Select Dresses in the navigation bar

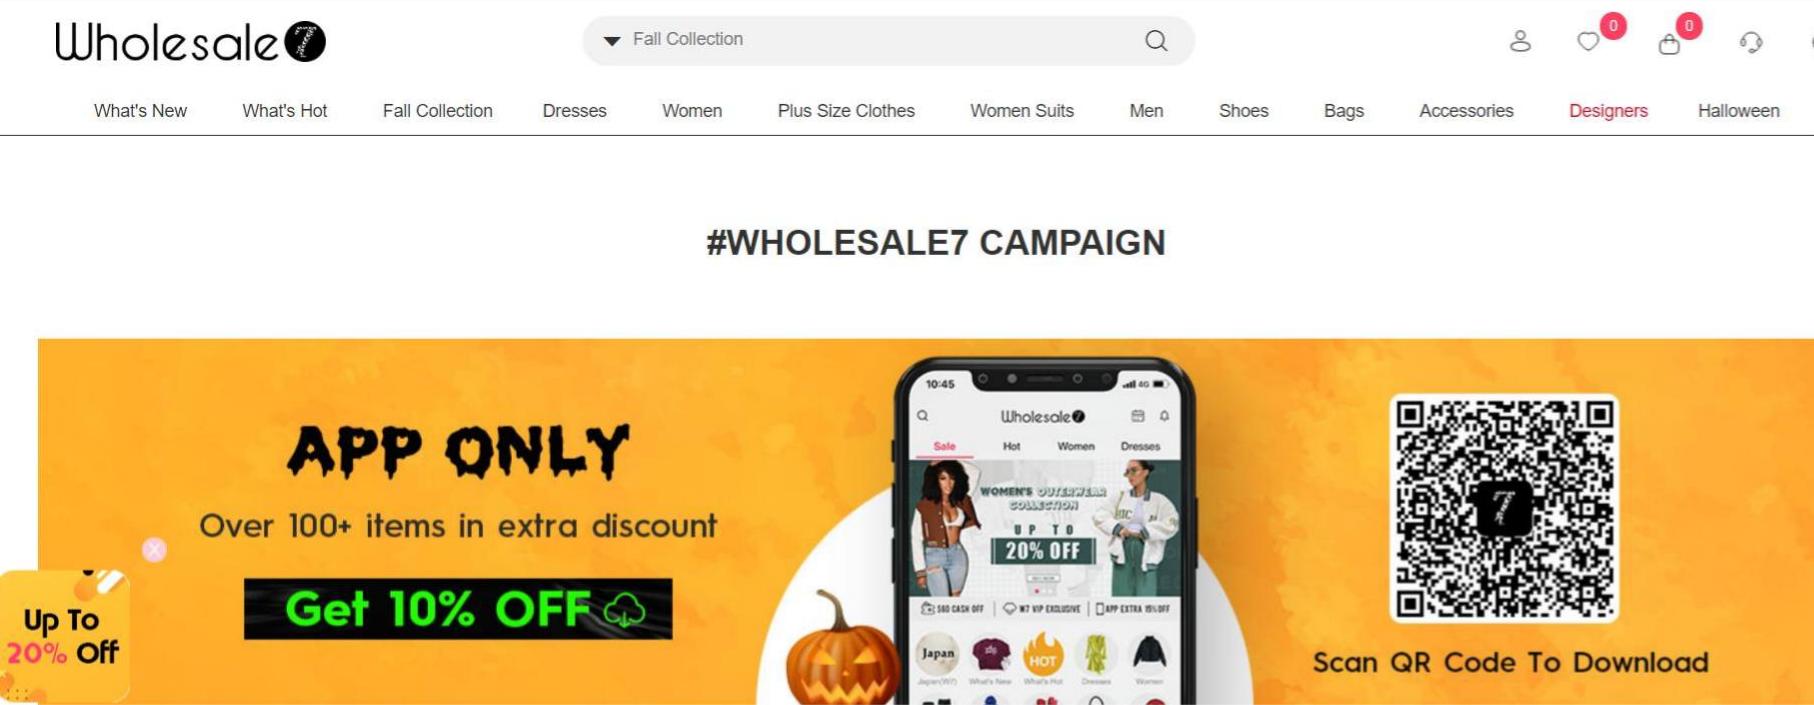point(574,111)
